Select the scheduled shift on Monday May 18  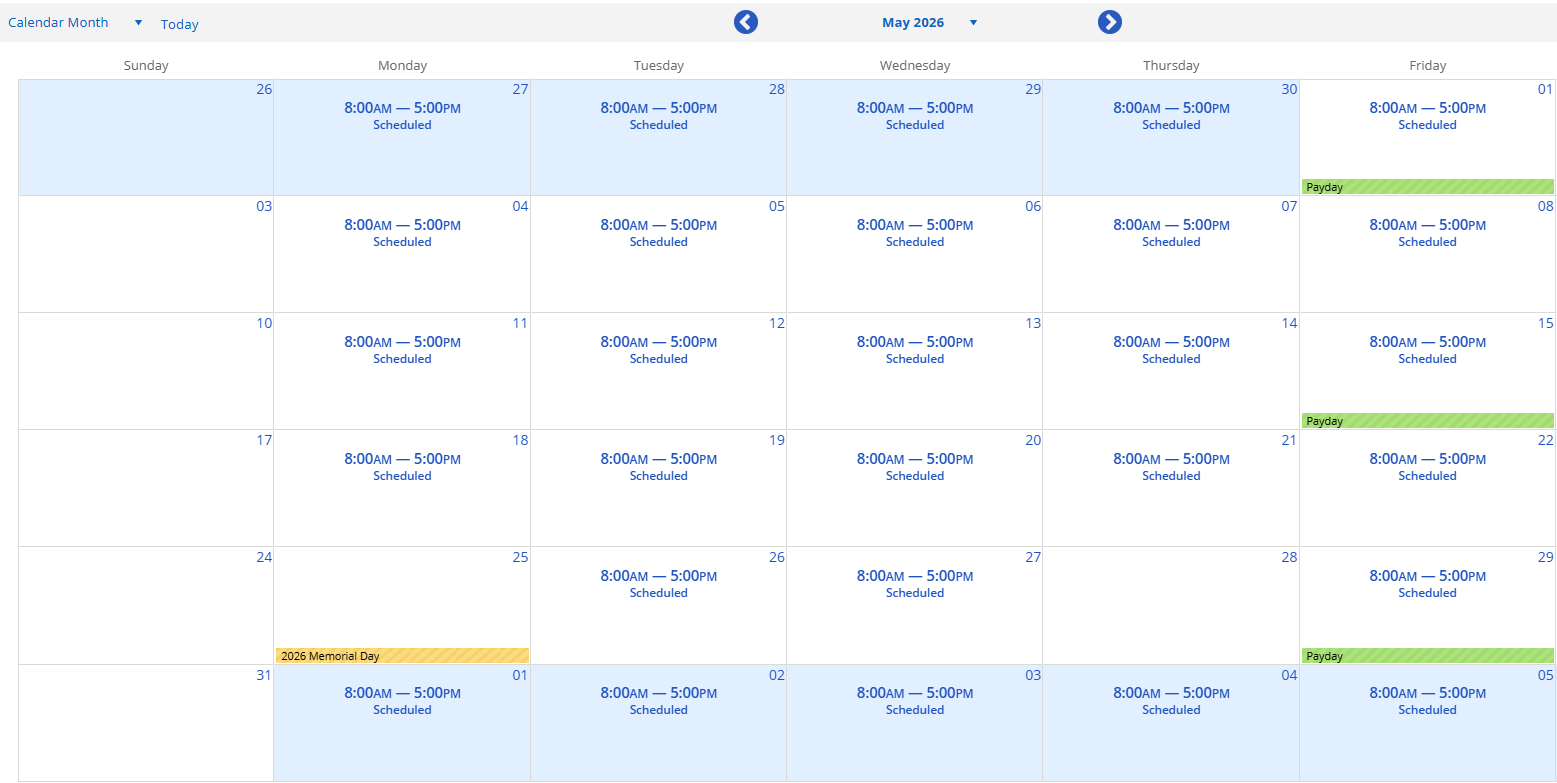pyautogui.click(x=402, y=467)
